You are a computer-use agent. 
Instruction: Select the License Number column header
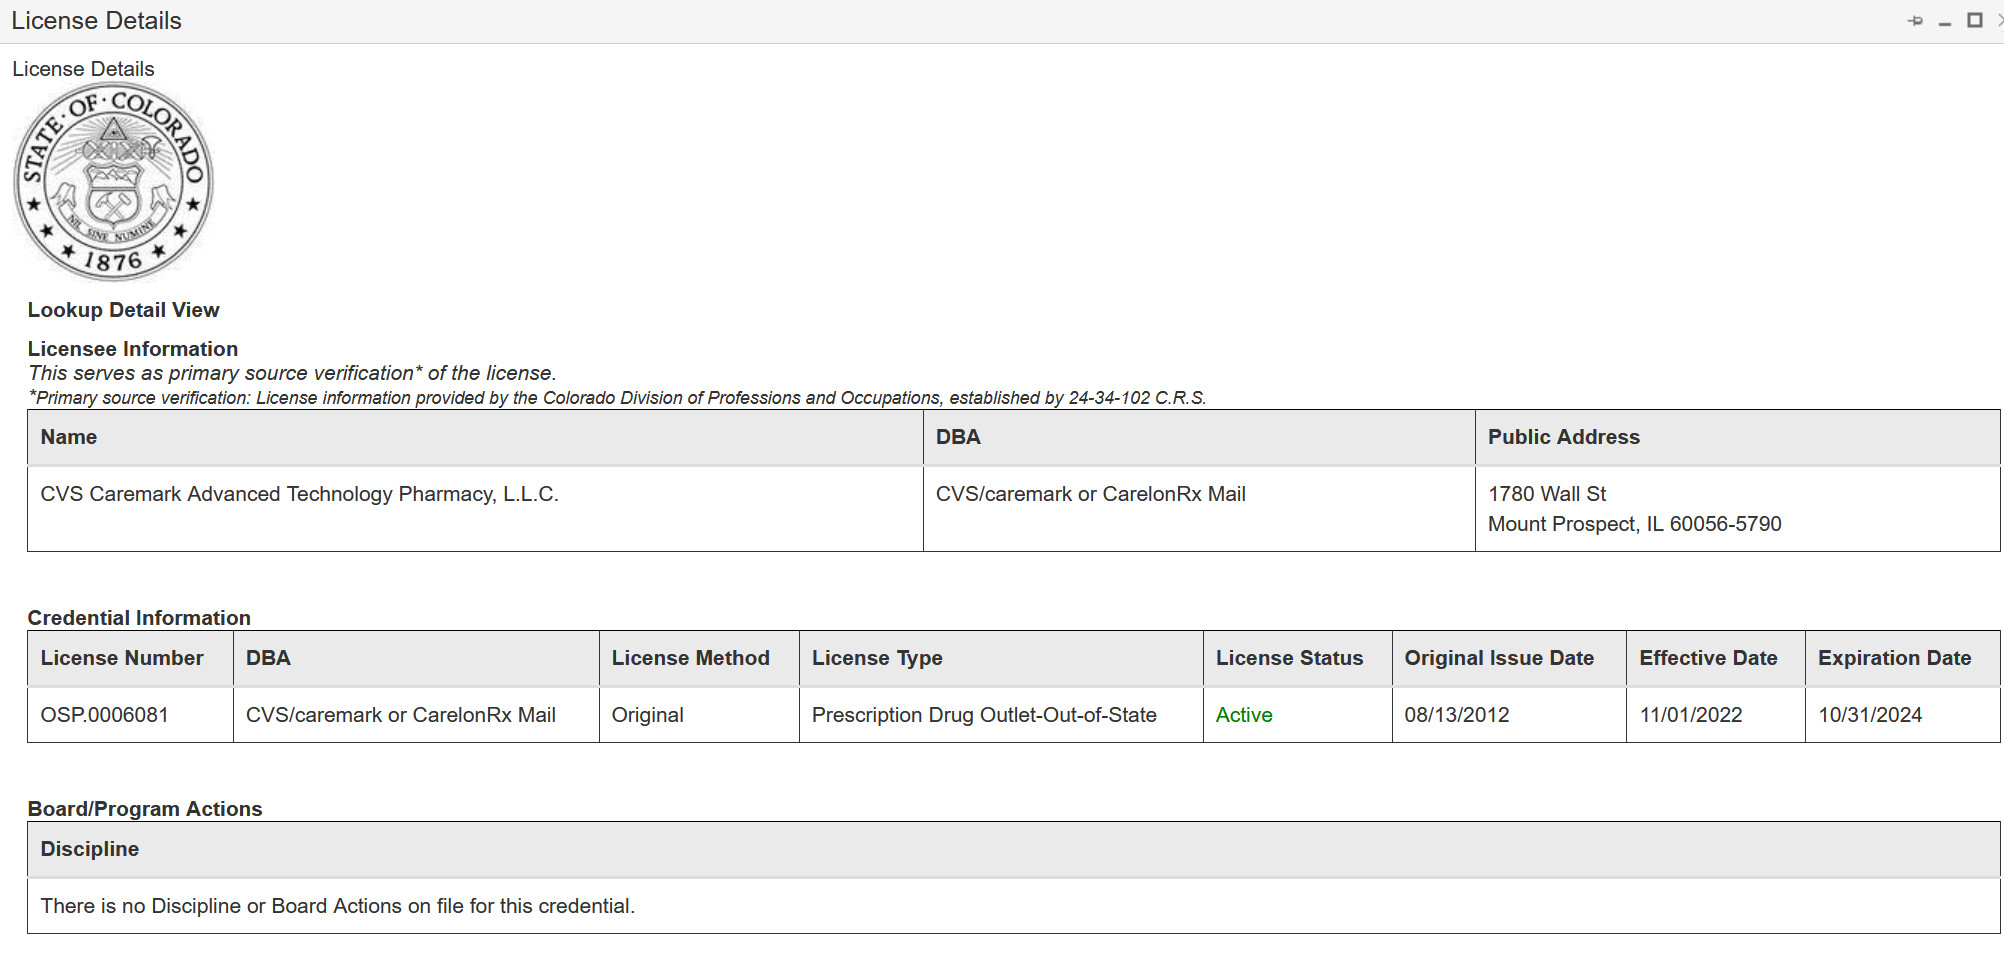tap(122, 658)
